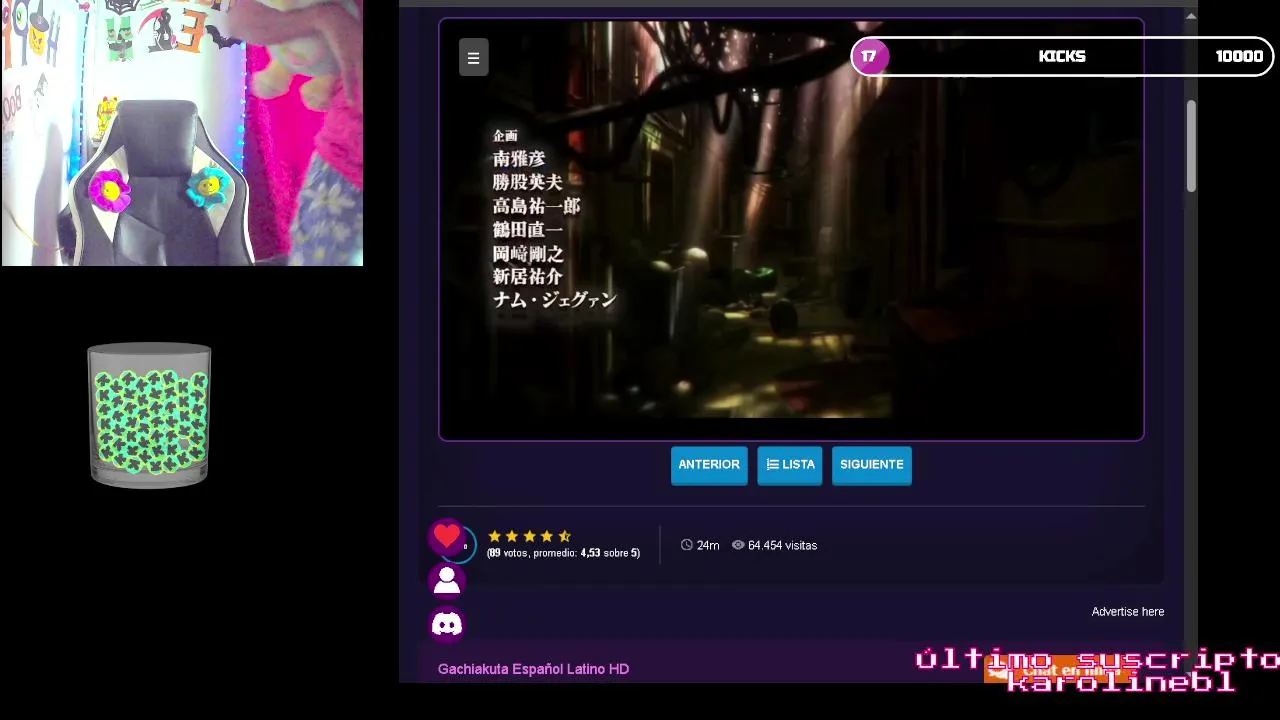
Task: Rate with the third gold star
Action: point(529,536)
